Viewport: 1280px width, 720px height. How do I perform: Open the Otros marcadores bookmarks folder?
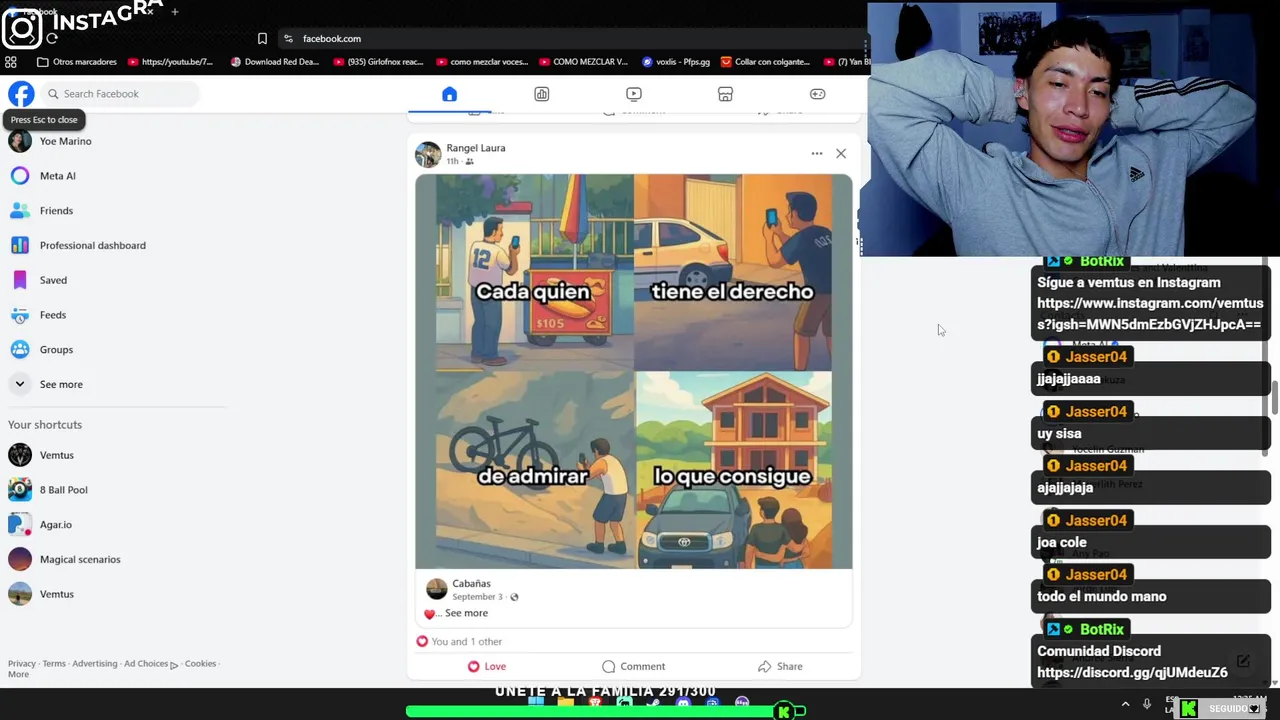[x=77, y=62]
